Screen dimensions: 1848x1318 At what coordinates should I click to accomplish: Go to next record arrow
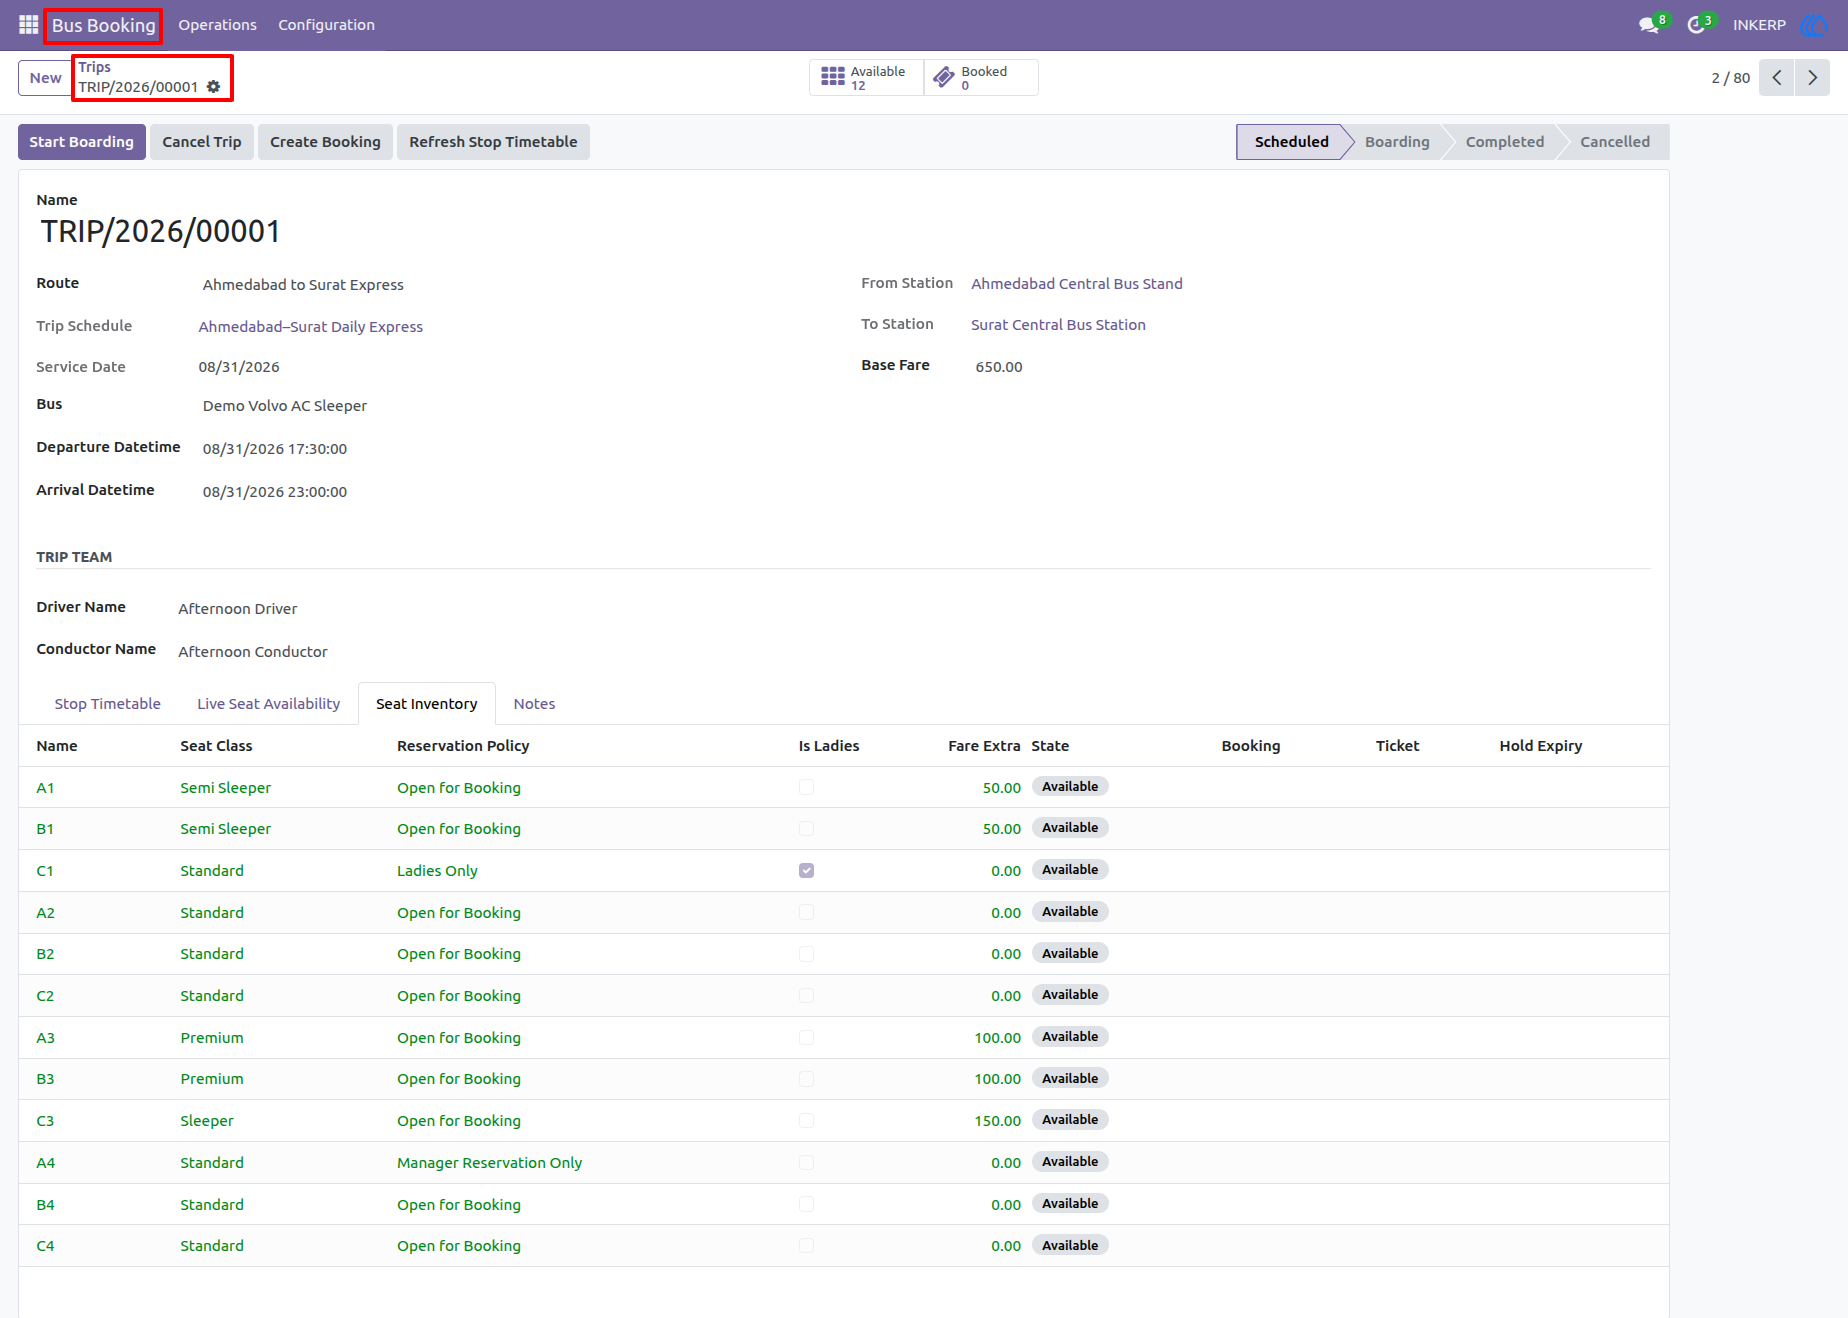(1812, 77)
